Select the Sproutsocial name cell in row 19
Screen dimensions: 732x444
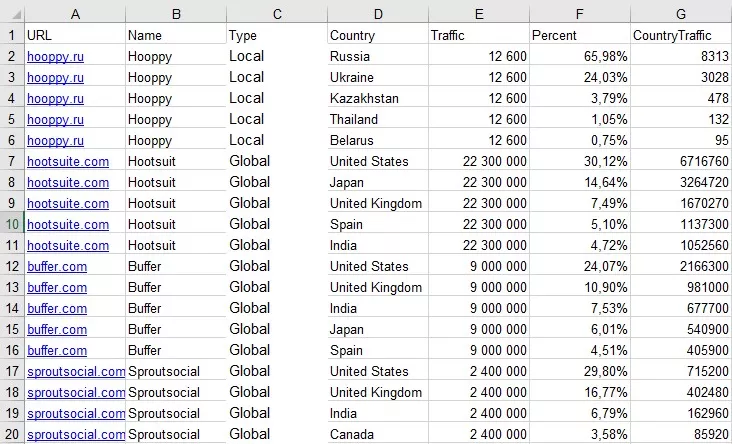[x=176, y=414]
